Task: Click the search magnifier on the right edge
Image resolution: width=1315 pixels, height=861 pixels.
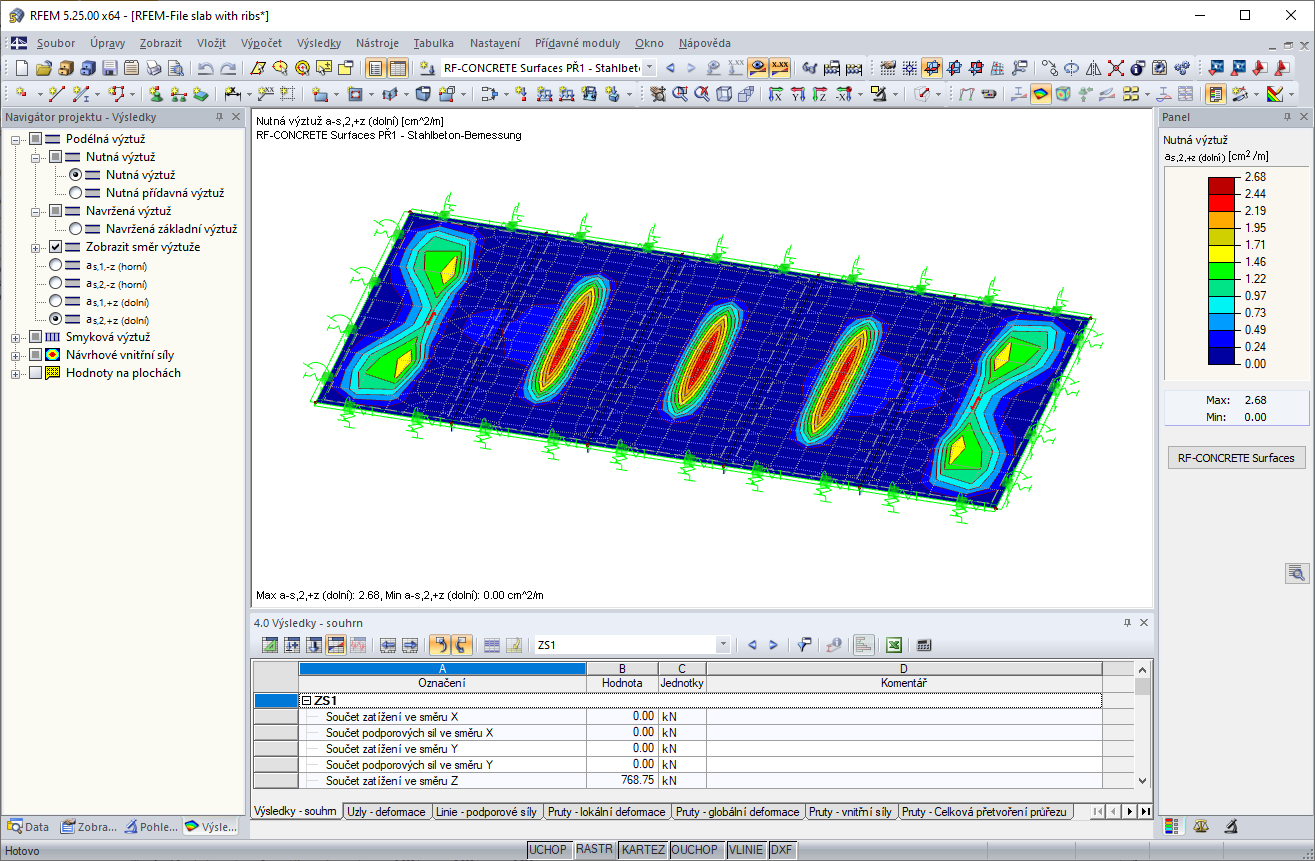Action: coord(1297,573)
